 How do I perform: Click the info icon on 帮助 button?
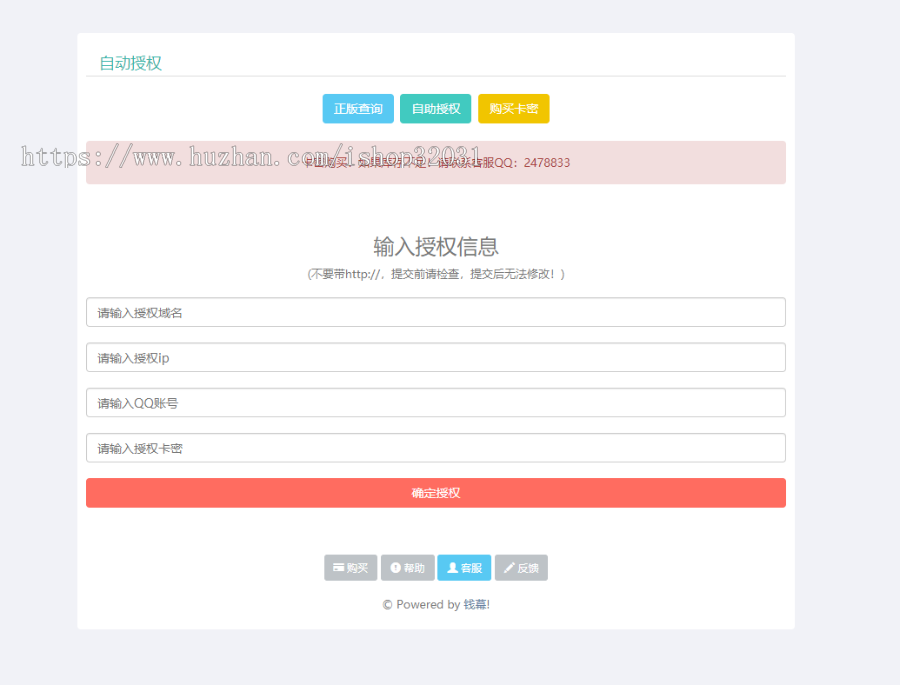[394, 567]
